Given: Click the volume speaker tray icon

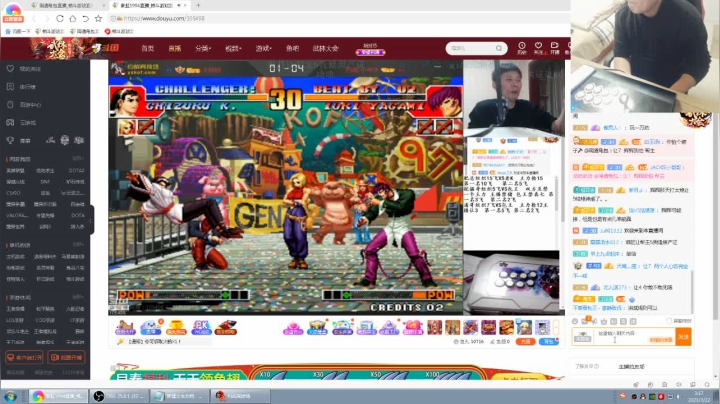Looking at the screenshot, I should tap(679, 396).
